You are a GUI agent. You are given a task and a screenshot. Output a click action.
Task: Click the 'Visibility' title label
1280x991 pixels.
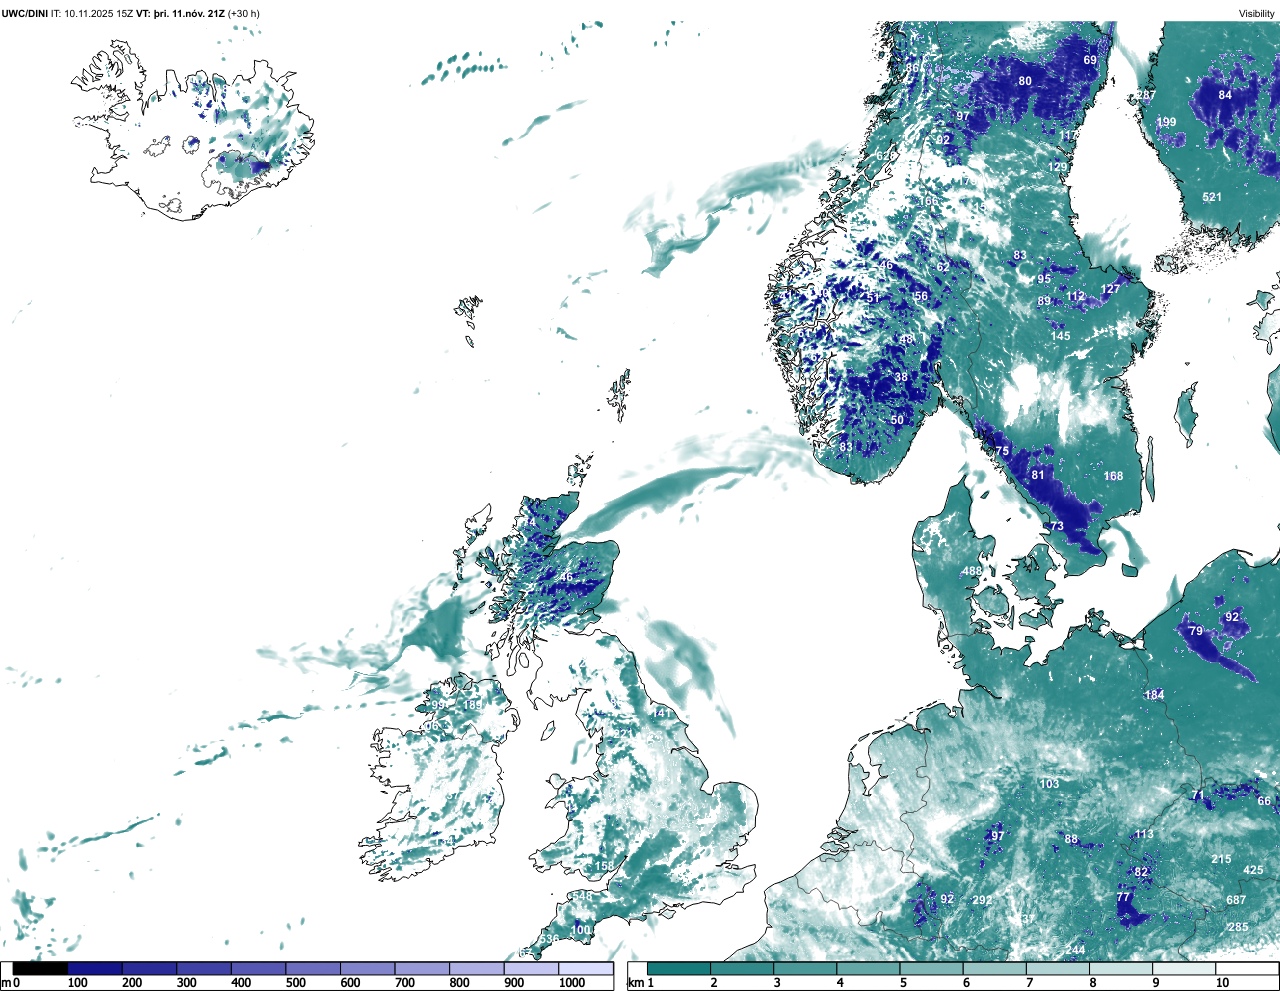[1257, 13]
